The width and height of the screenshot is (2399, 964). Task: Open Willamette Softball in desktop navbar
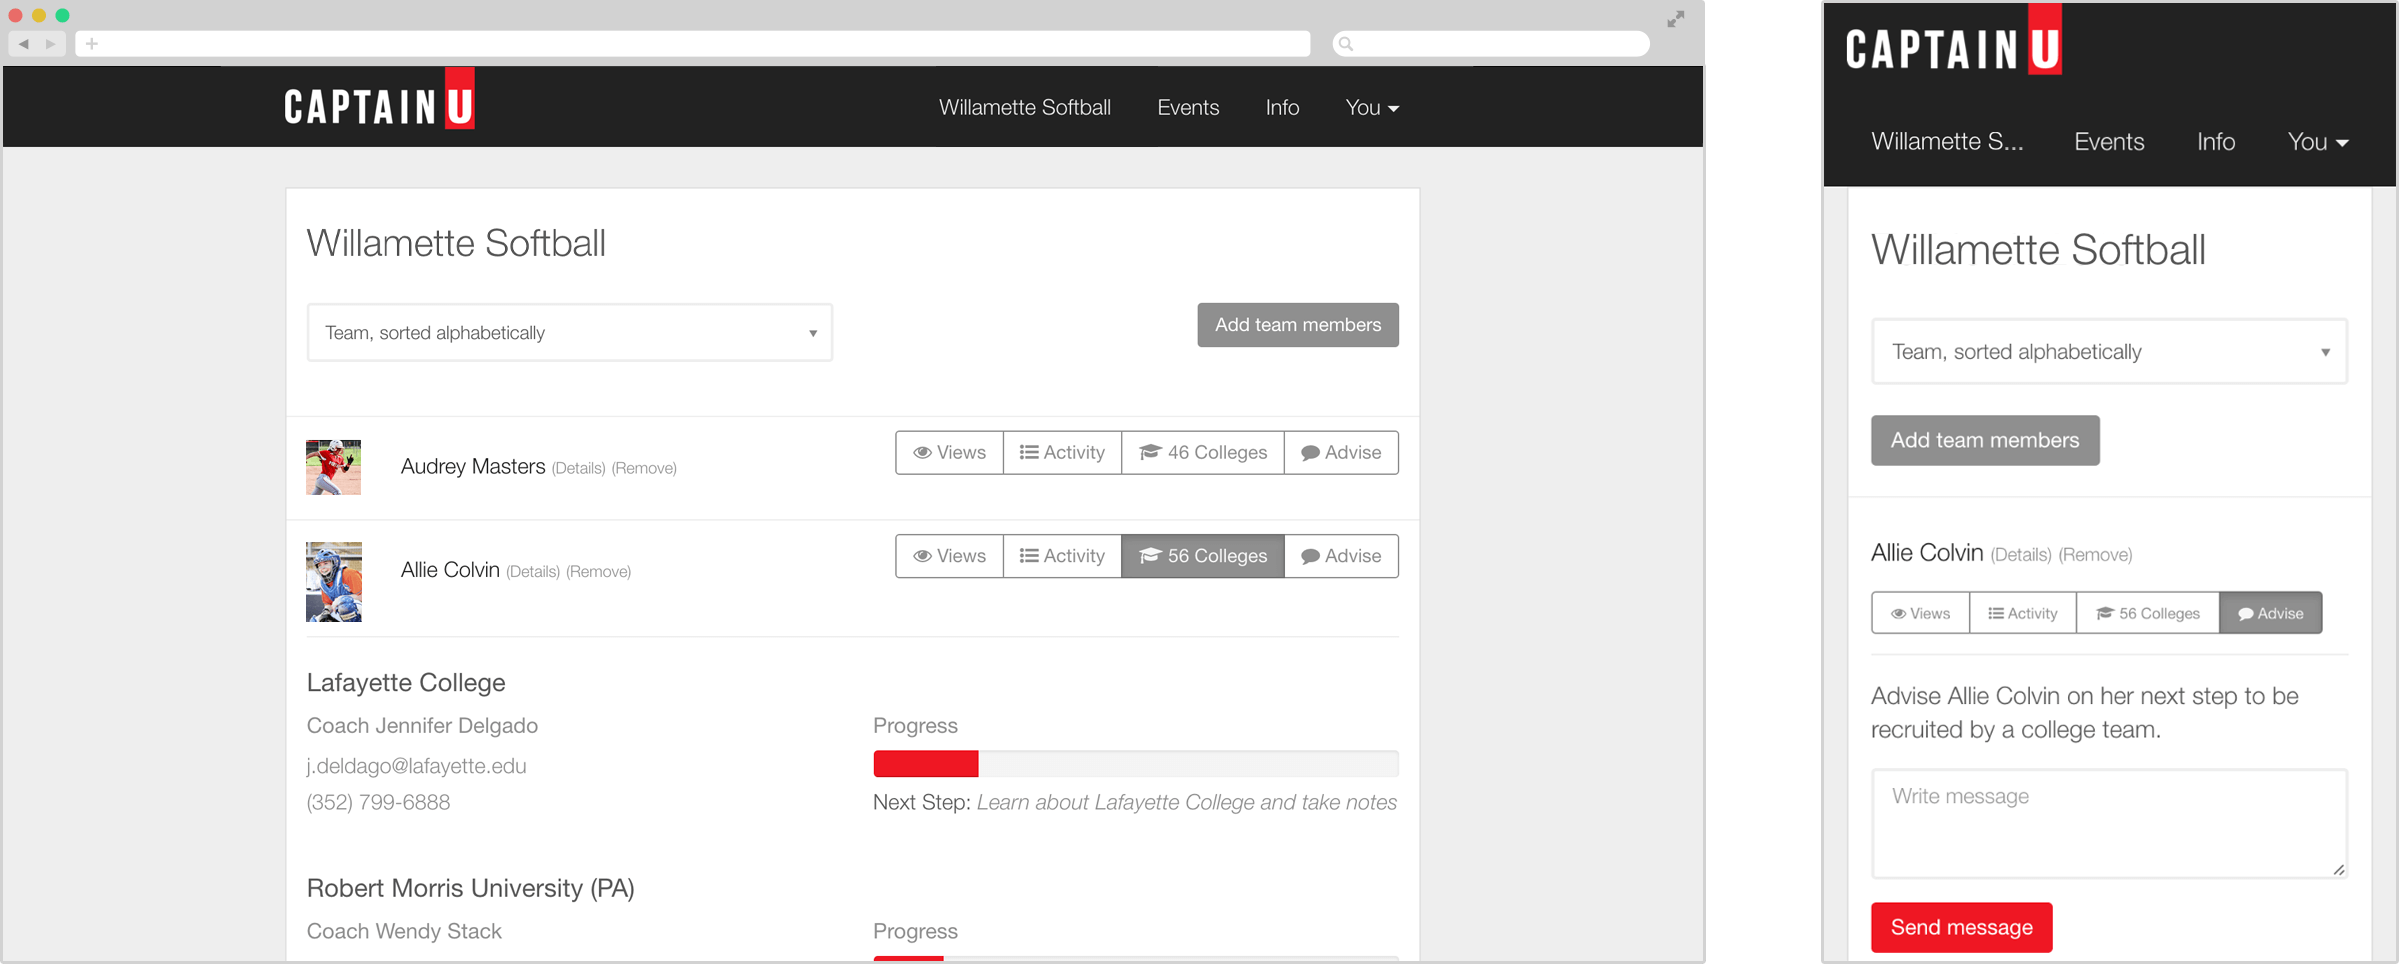click(x=1024, y=108)
